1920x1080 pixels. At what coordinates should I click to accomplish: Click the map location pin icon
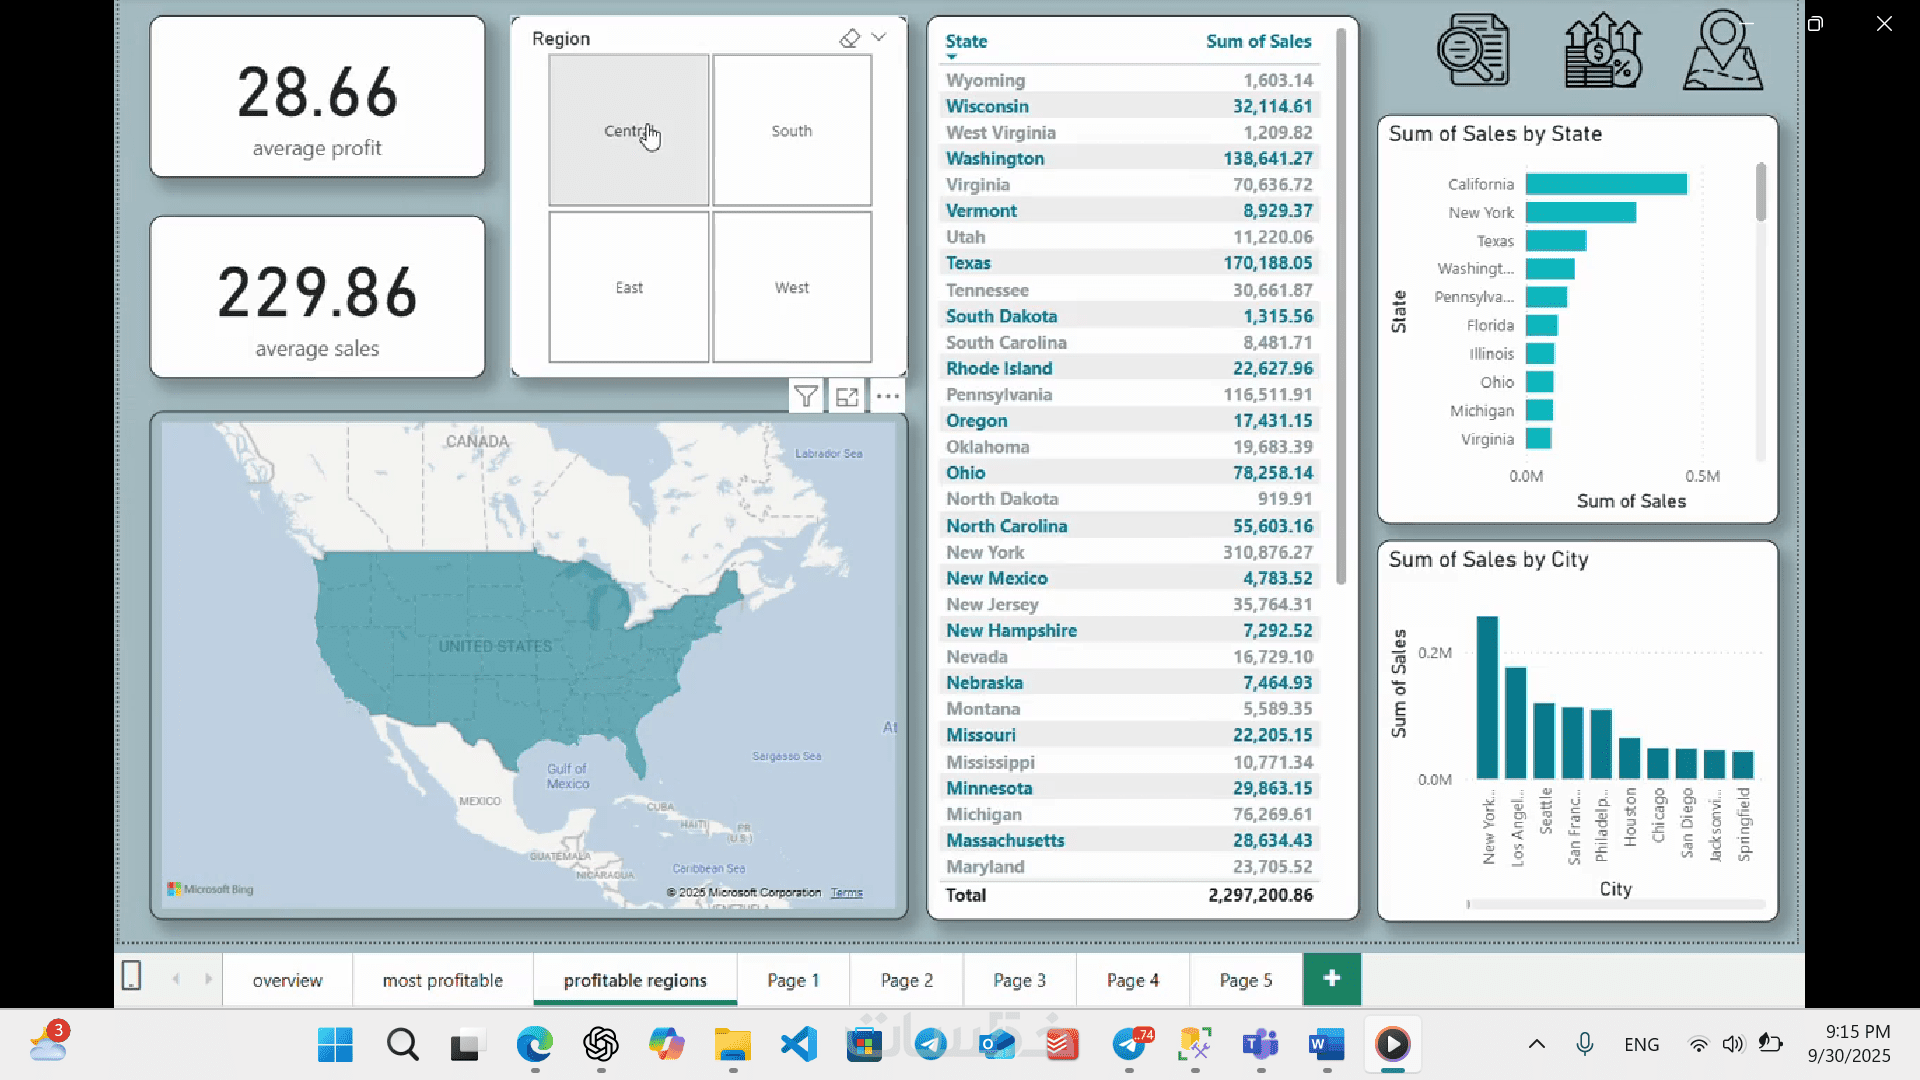(x=1722, y=50)
